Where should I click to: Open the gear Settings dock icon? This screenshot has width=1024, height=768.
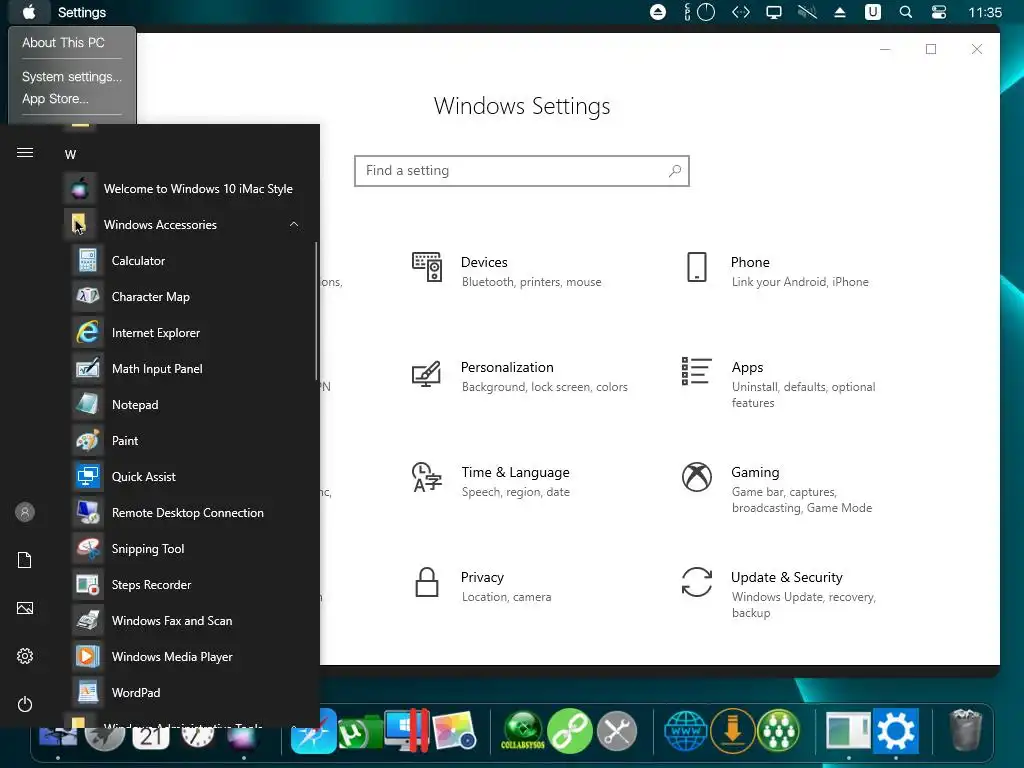pos(896,730)
